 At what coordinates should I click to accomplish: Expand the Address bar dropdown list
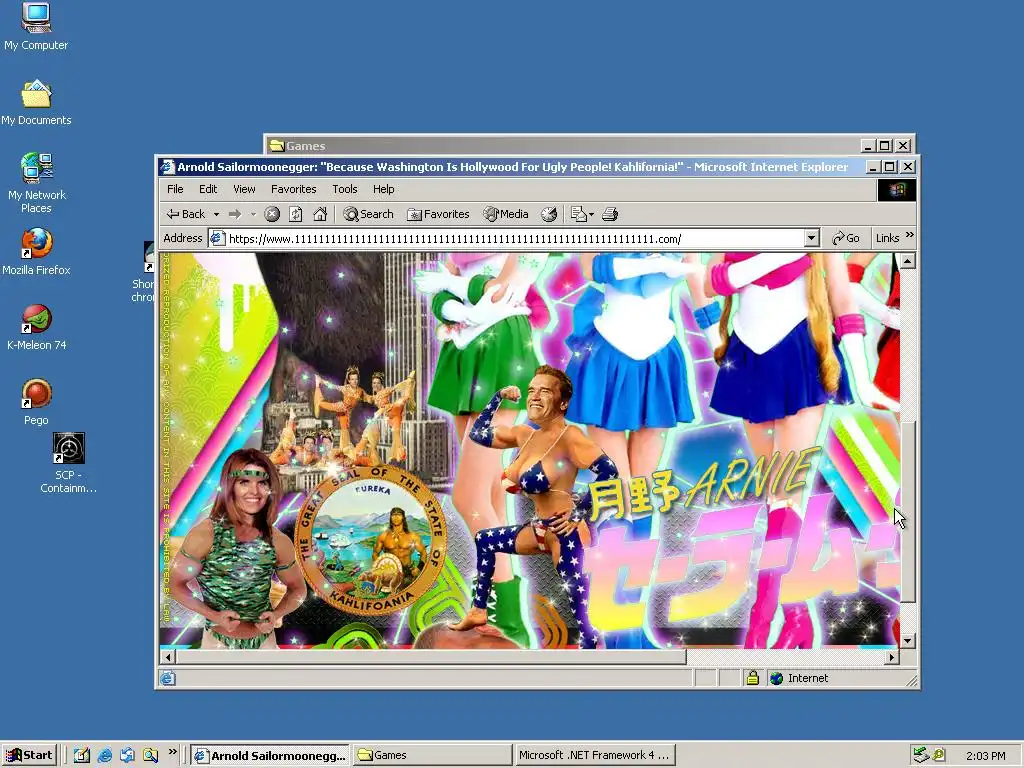(812, 238)
